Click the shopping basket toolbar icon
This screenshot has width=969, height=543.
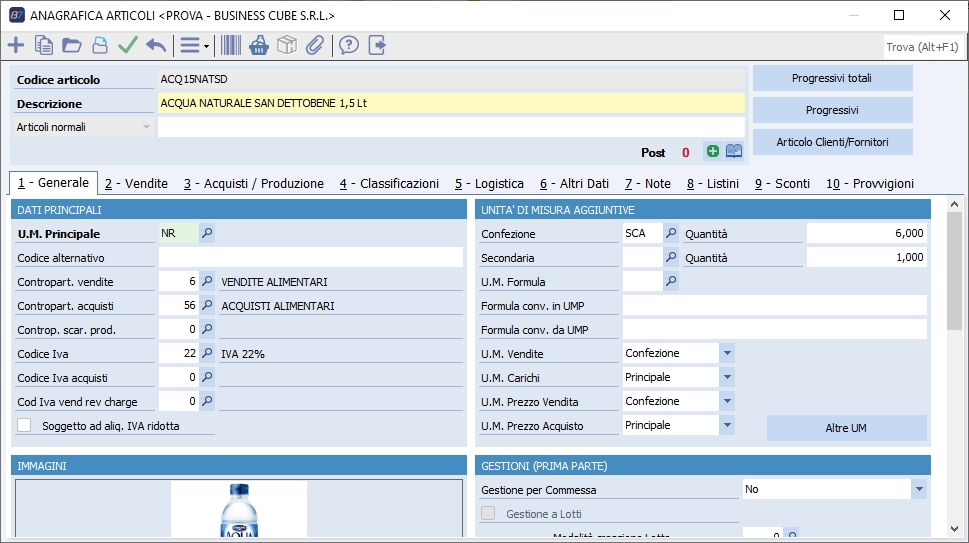point(259,45)
